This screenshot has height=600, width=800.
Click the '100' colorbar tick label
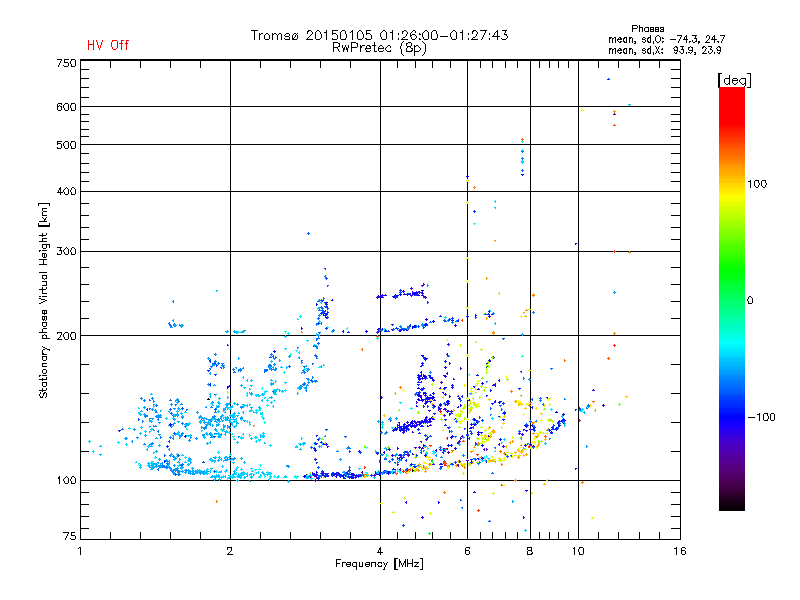[x=757, y=184]
